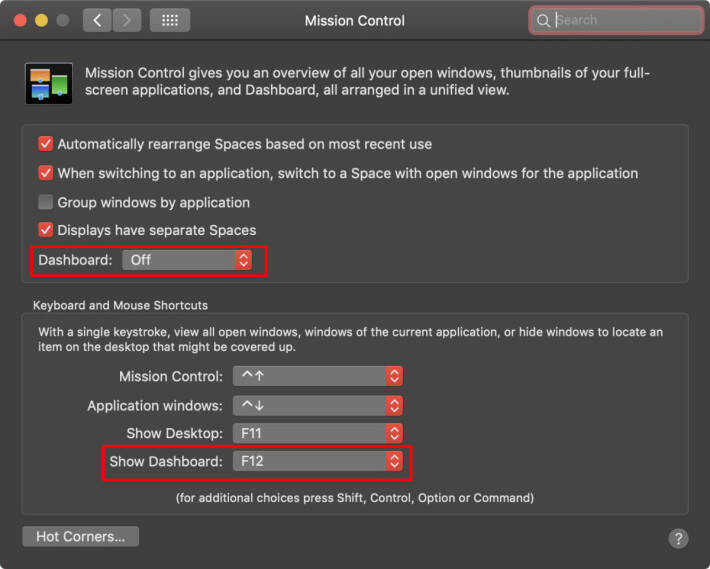Open the Mission Control shortcut dropdown
The height and width of the screenshot is (569, 710).
click(317, 376)
